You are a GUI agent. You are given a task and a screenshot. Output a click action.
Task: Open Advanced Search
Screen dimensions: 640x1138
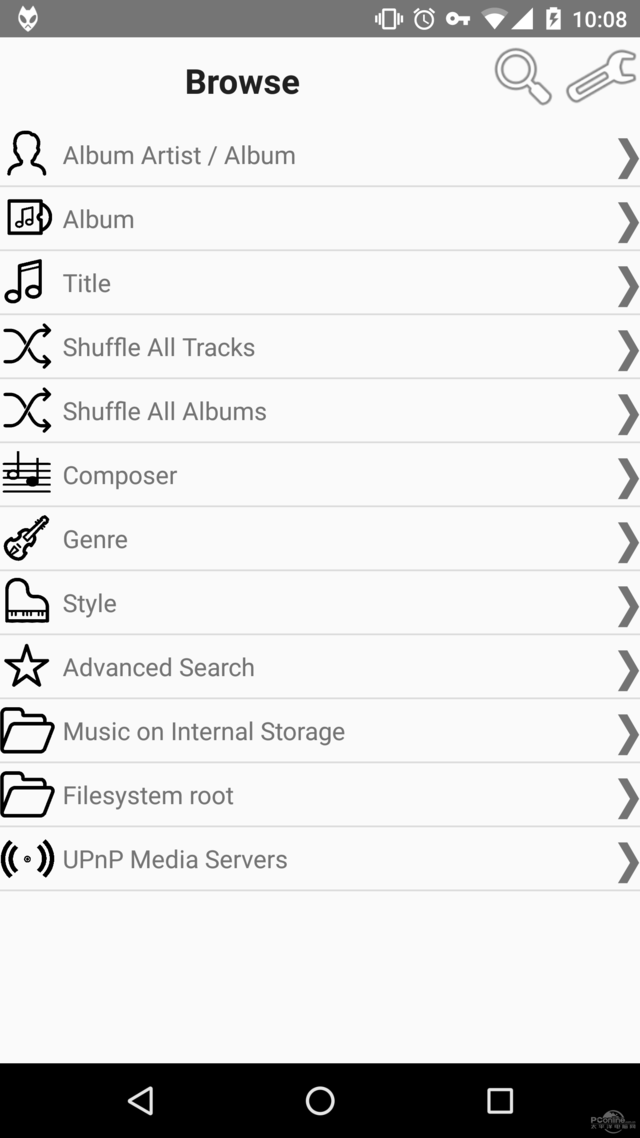point(320,666)
